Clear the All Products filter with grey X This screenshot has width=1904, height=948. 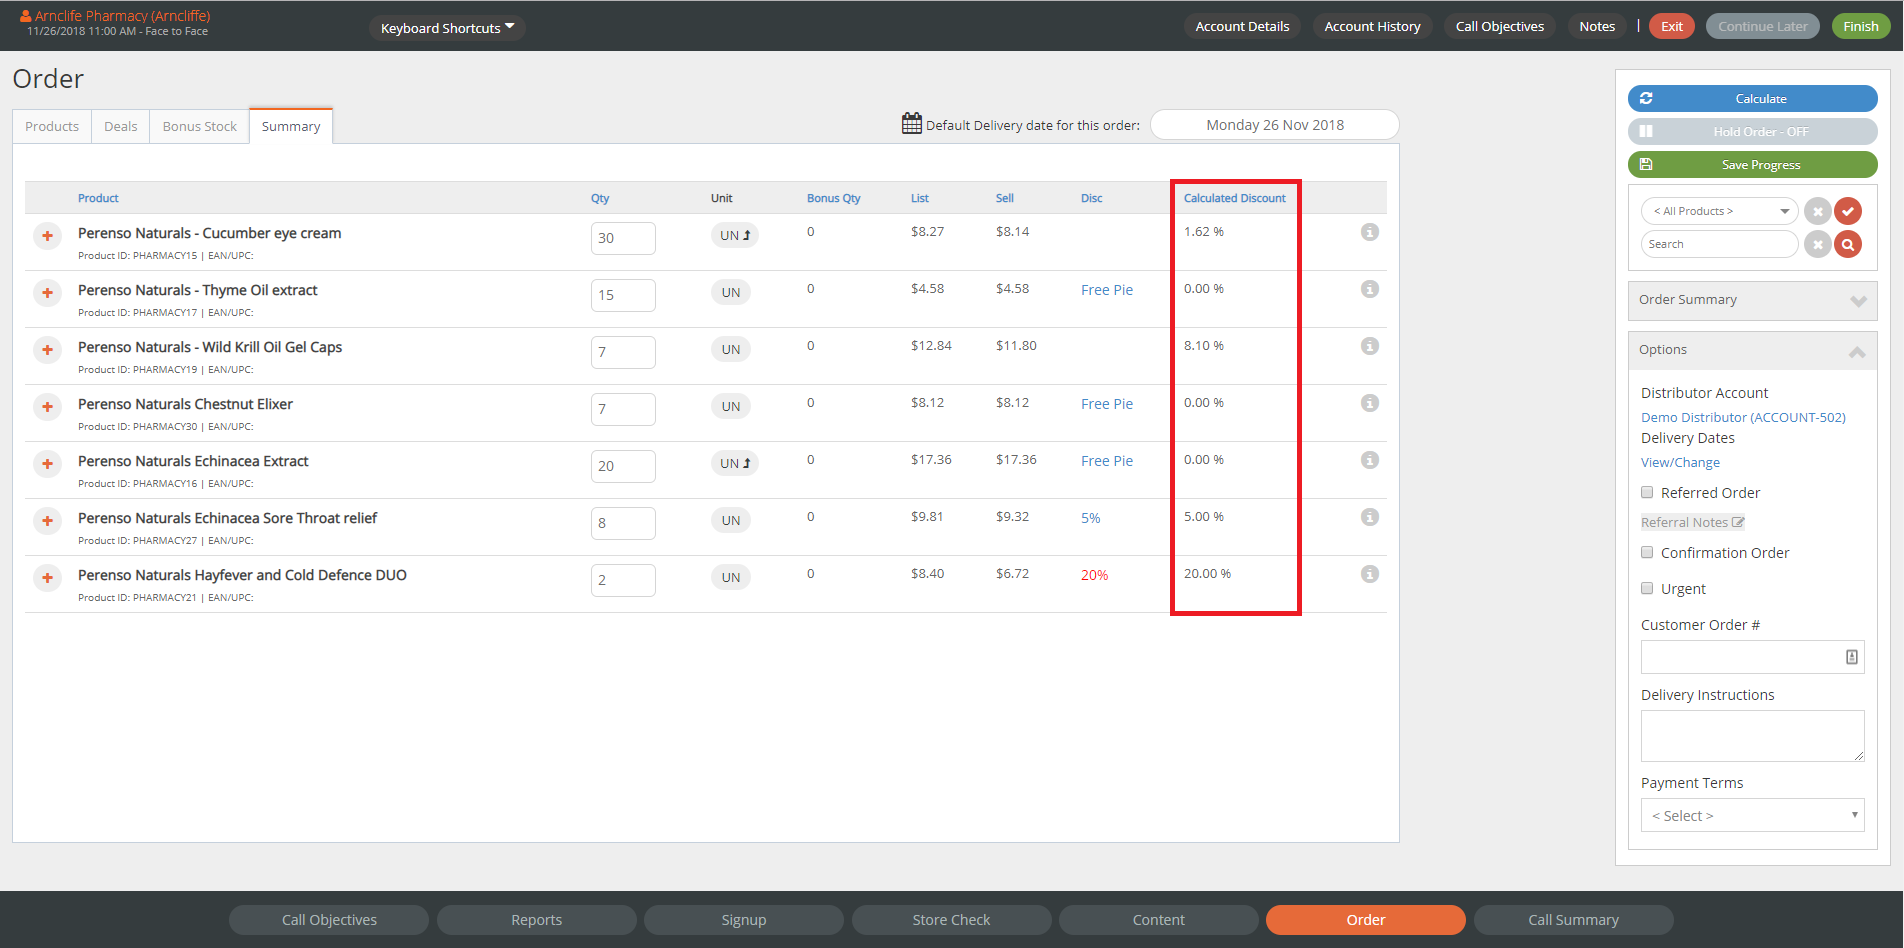coord(1818,211)
